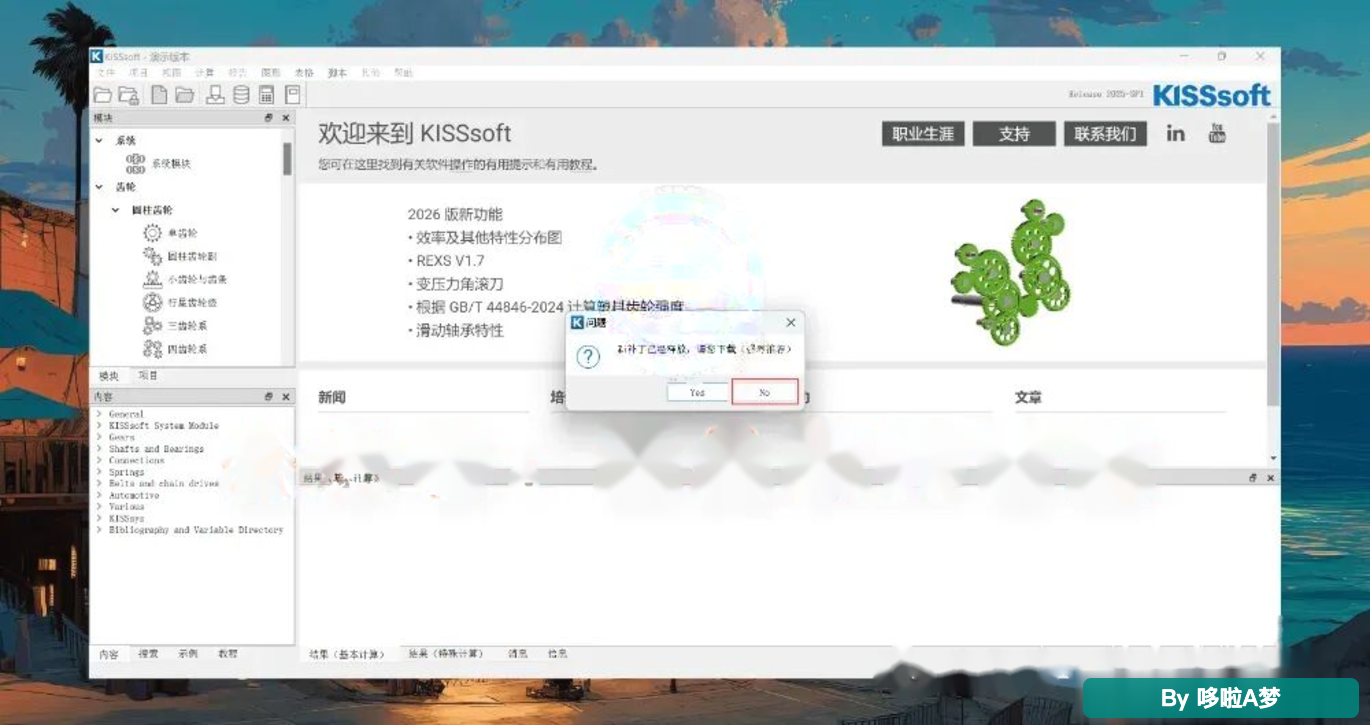Image resolution: width=1370 pixels, height=725 pixels.
Task: Click the 支持 button
Action: (1014, 134)
